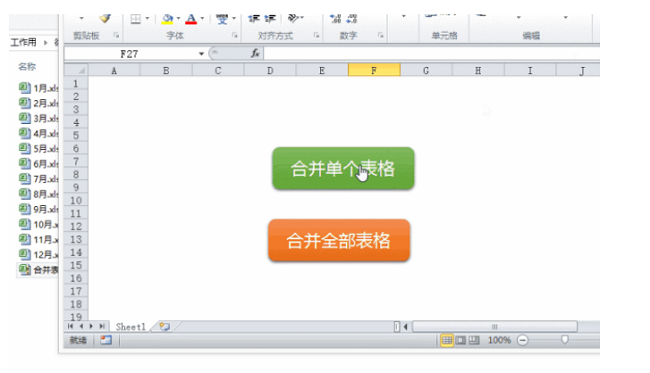
Task: Select row 10 header
Action: click(76, 201)
